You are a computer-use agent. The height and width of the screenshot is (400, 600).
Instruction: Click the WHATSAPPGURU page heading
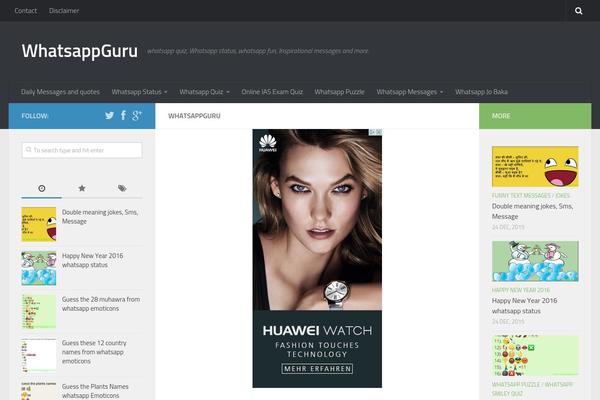[x=194, y=116]
